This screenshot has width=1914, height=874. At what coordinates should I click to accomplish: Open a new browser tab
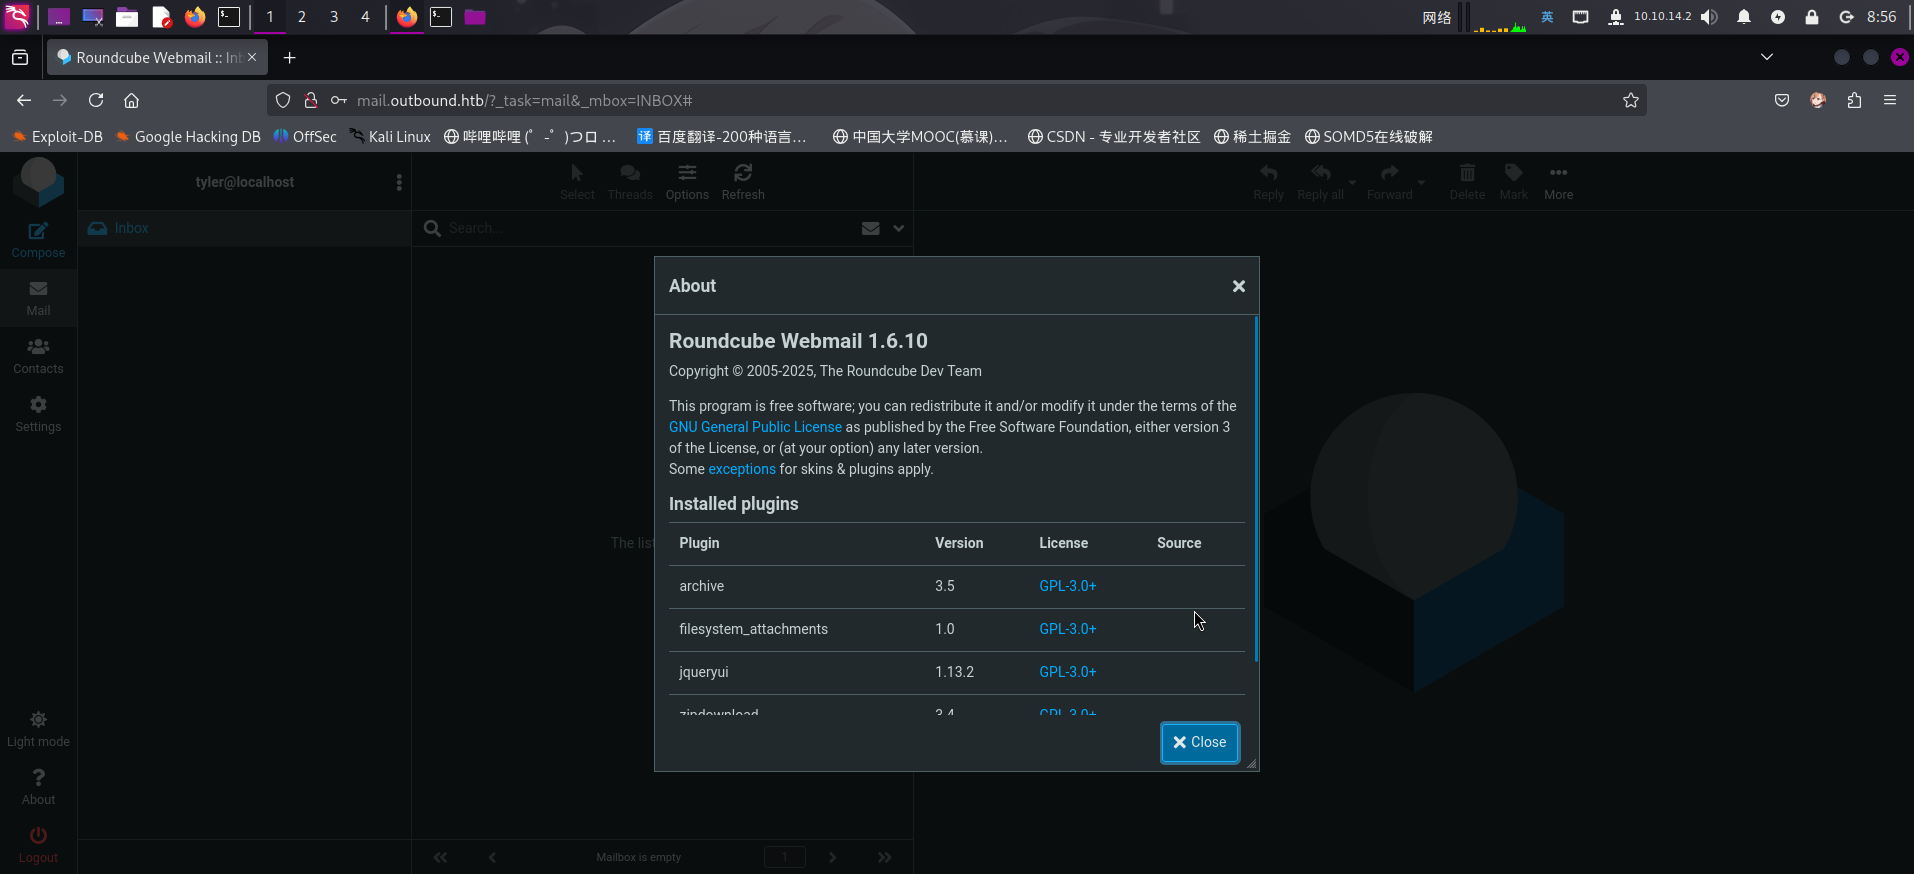pyautogui.click(x=289, y=58)
